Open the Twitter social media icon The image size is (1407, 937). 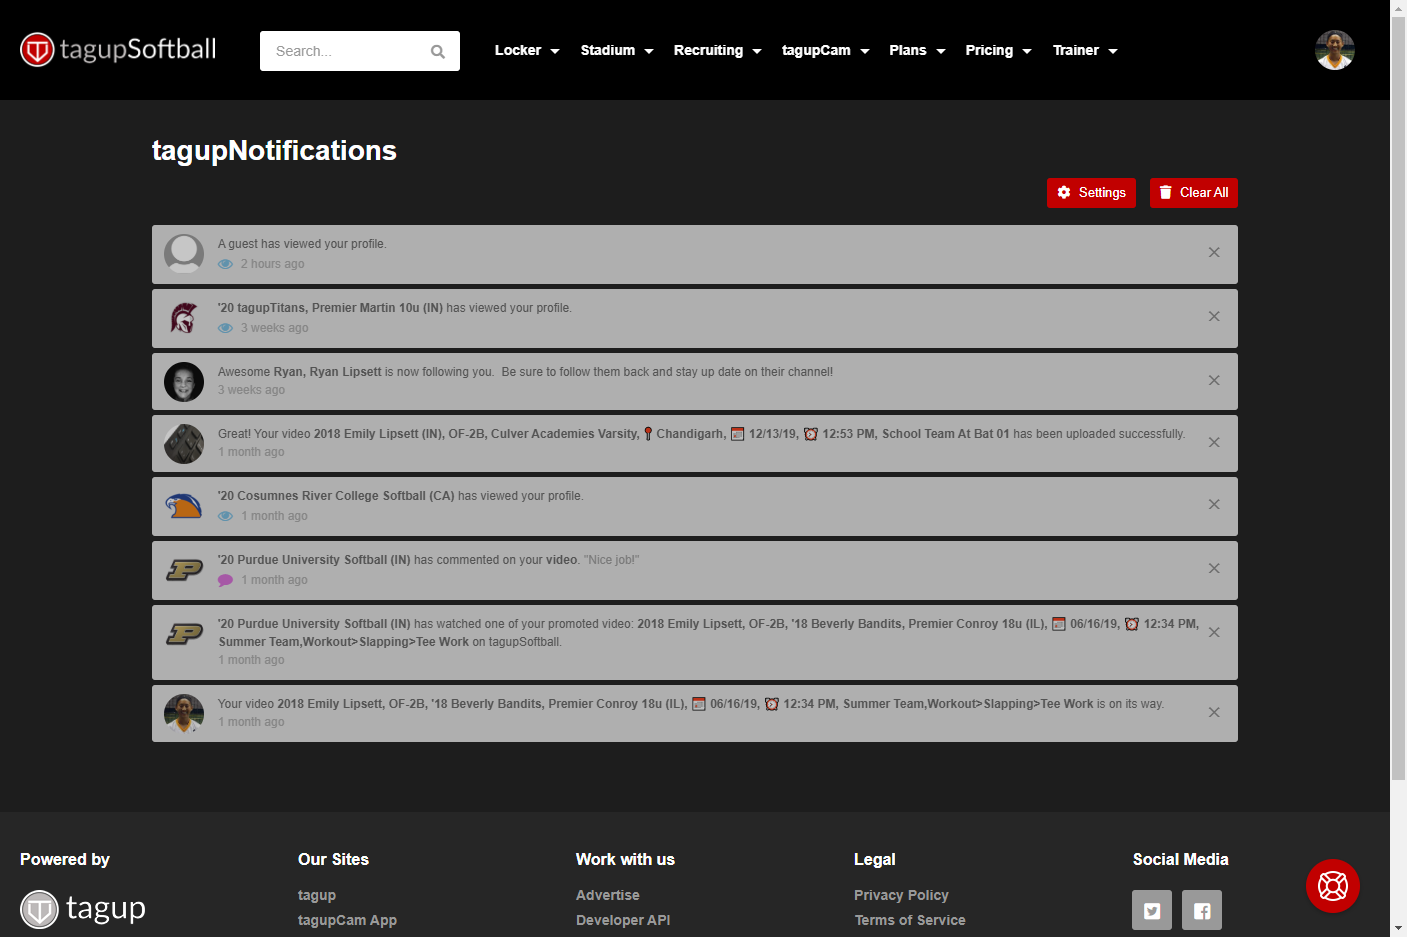click(1152, 911)
